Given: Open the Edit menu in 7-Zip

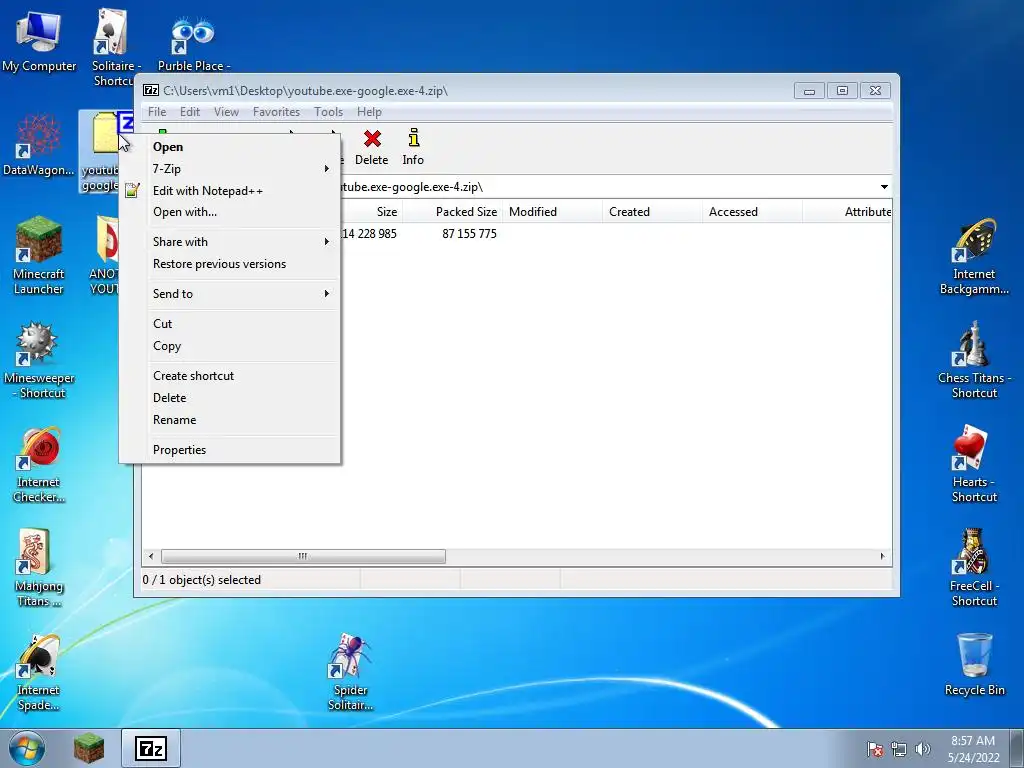Looking at the screenshot, I should tap(190, 112).
